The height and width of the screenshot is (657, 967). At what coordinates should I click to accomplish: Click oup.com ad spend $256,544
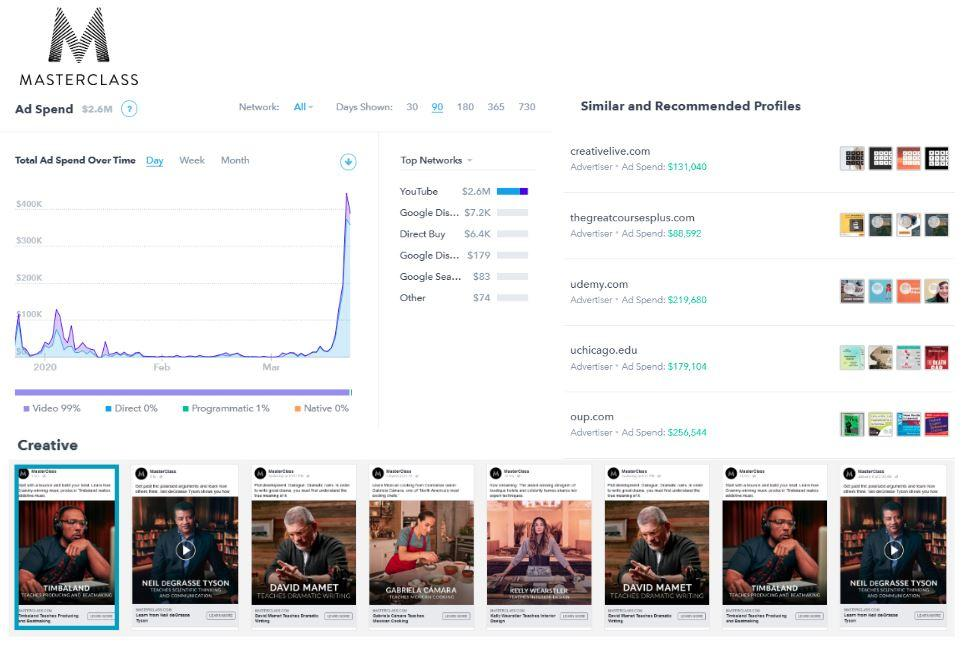687,432
